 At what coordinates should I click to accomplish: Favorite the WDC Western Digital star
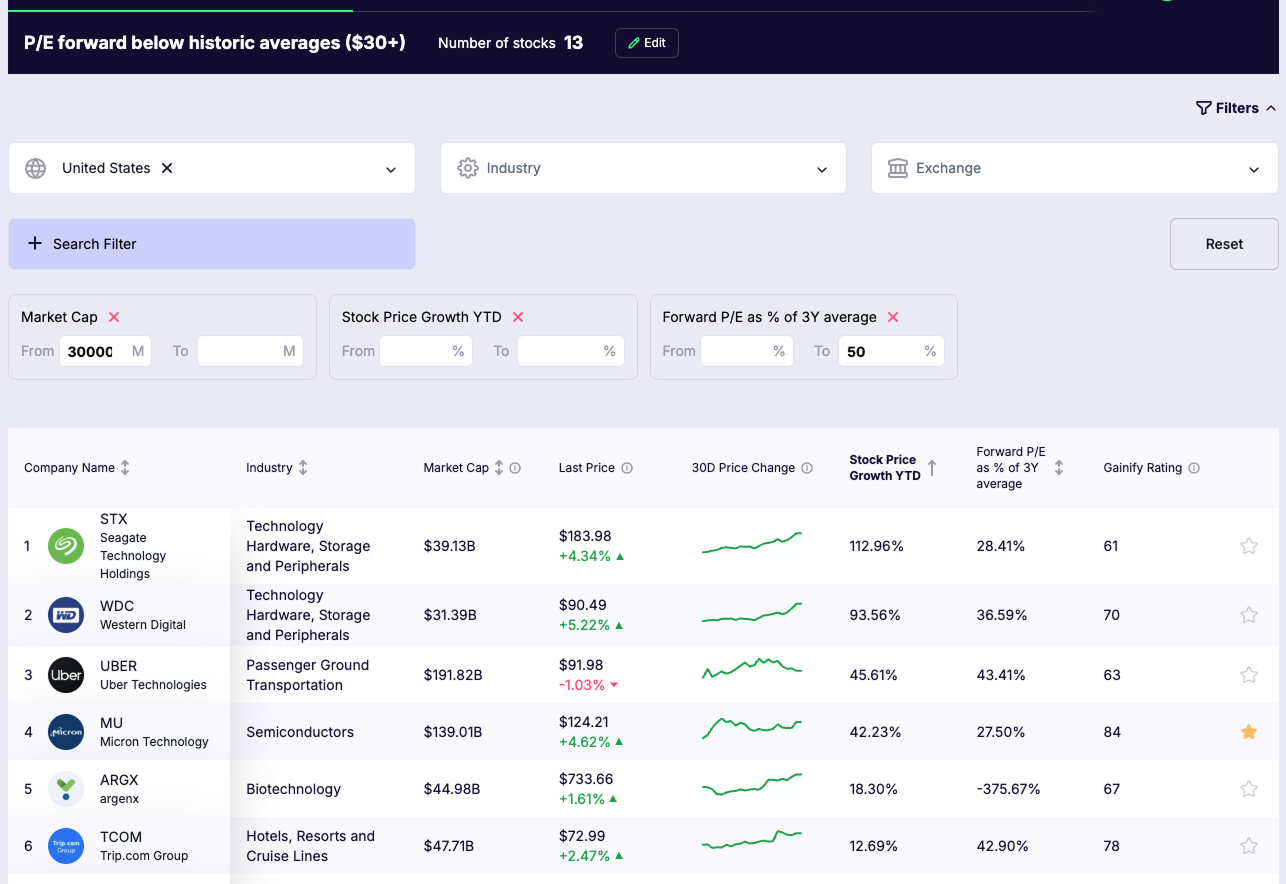coord(1249,615)
